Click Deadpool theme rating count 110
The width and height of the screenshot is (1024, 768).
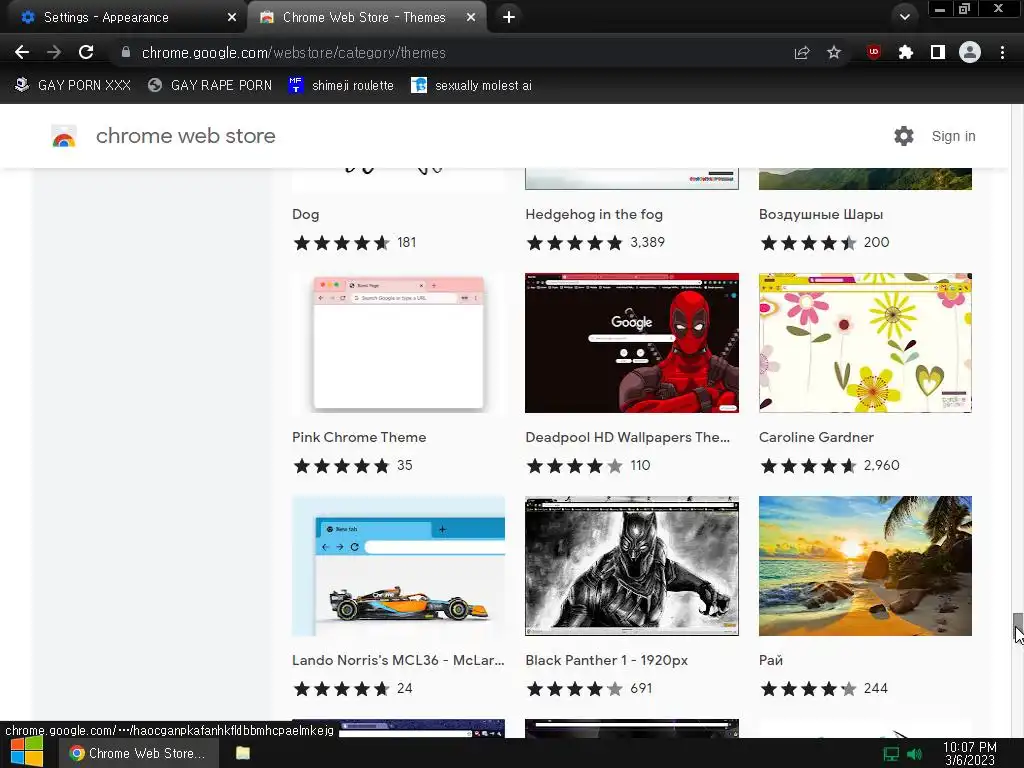pyautogui.click(x=640, y=465)
